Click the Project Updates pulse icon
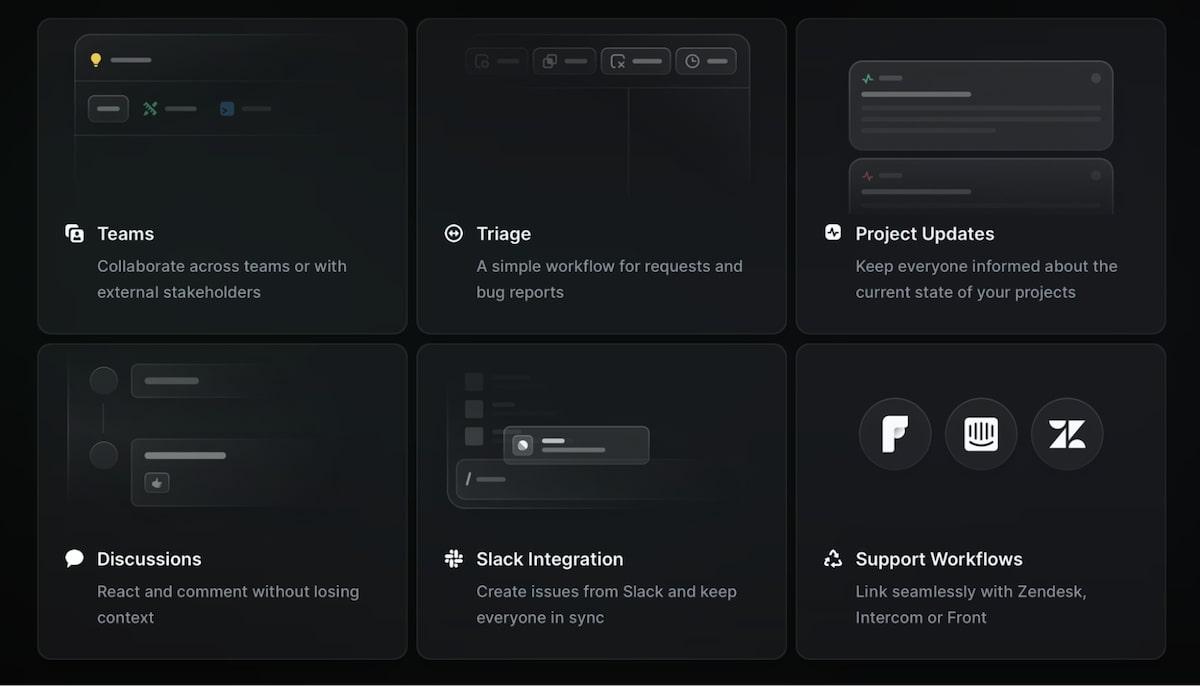 (833, 233)
